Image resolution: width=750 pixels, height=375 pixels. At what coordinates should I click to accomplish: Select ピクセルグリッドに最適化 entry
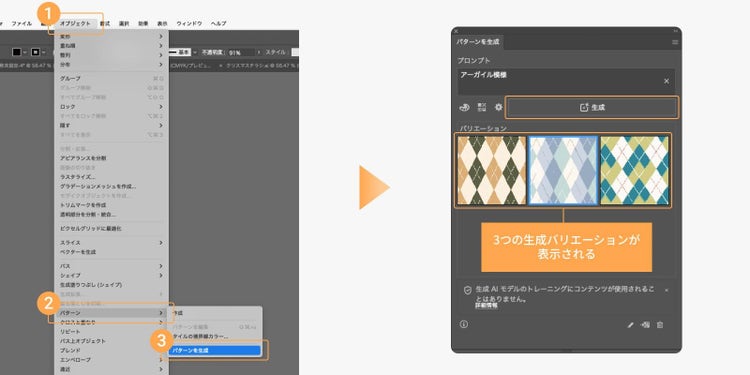click(x=111, y=229)
